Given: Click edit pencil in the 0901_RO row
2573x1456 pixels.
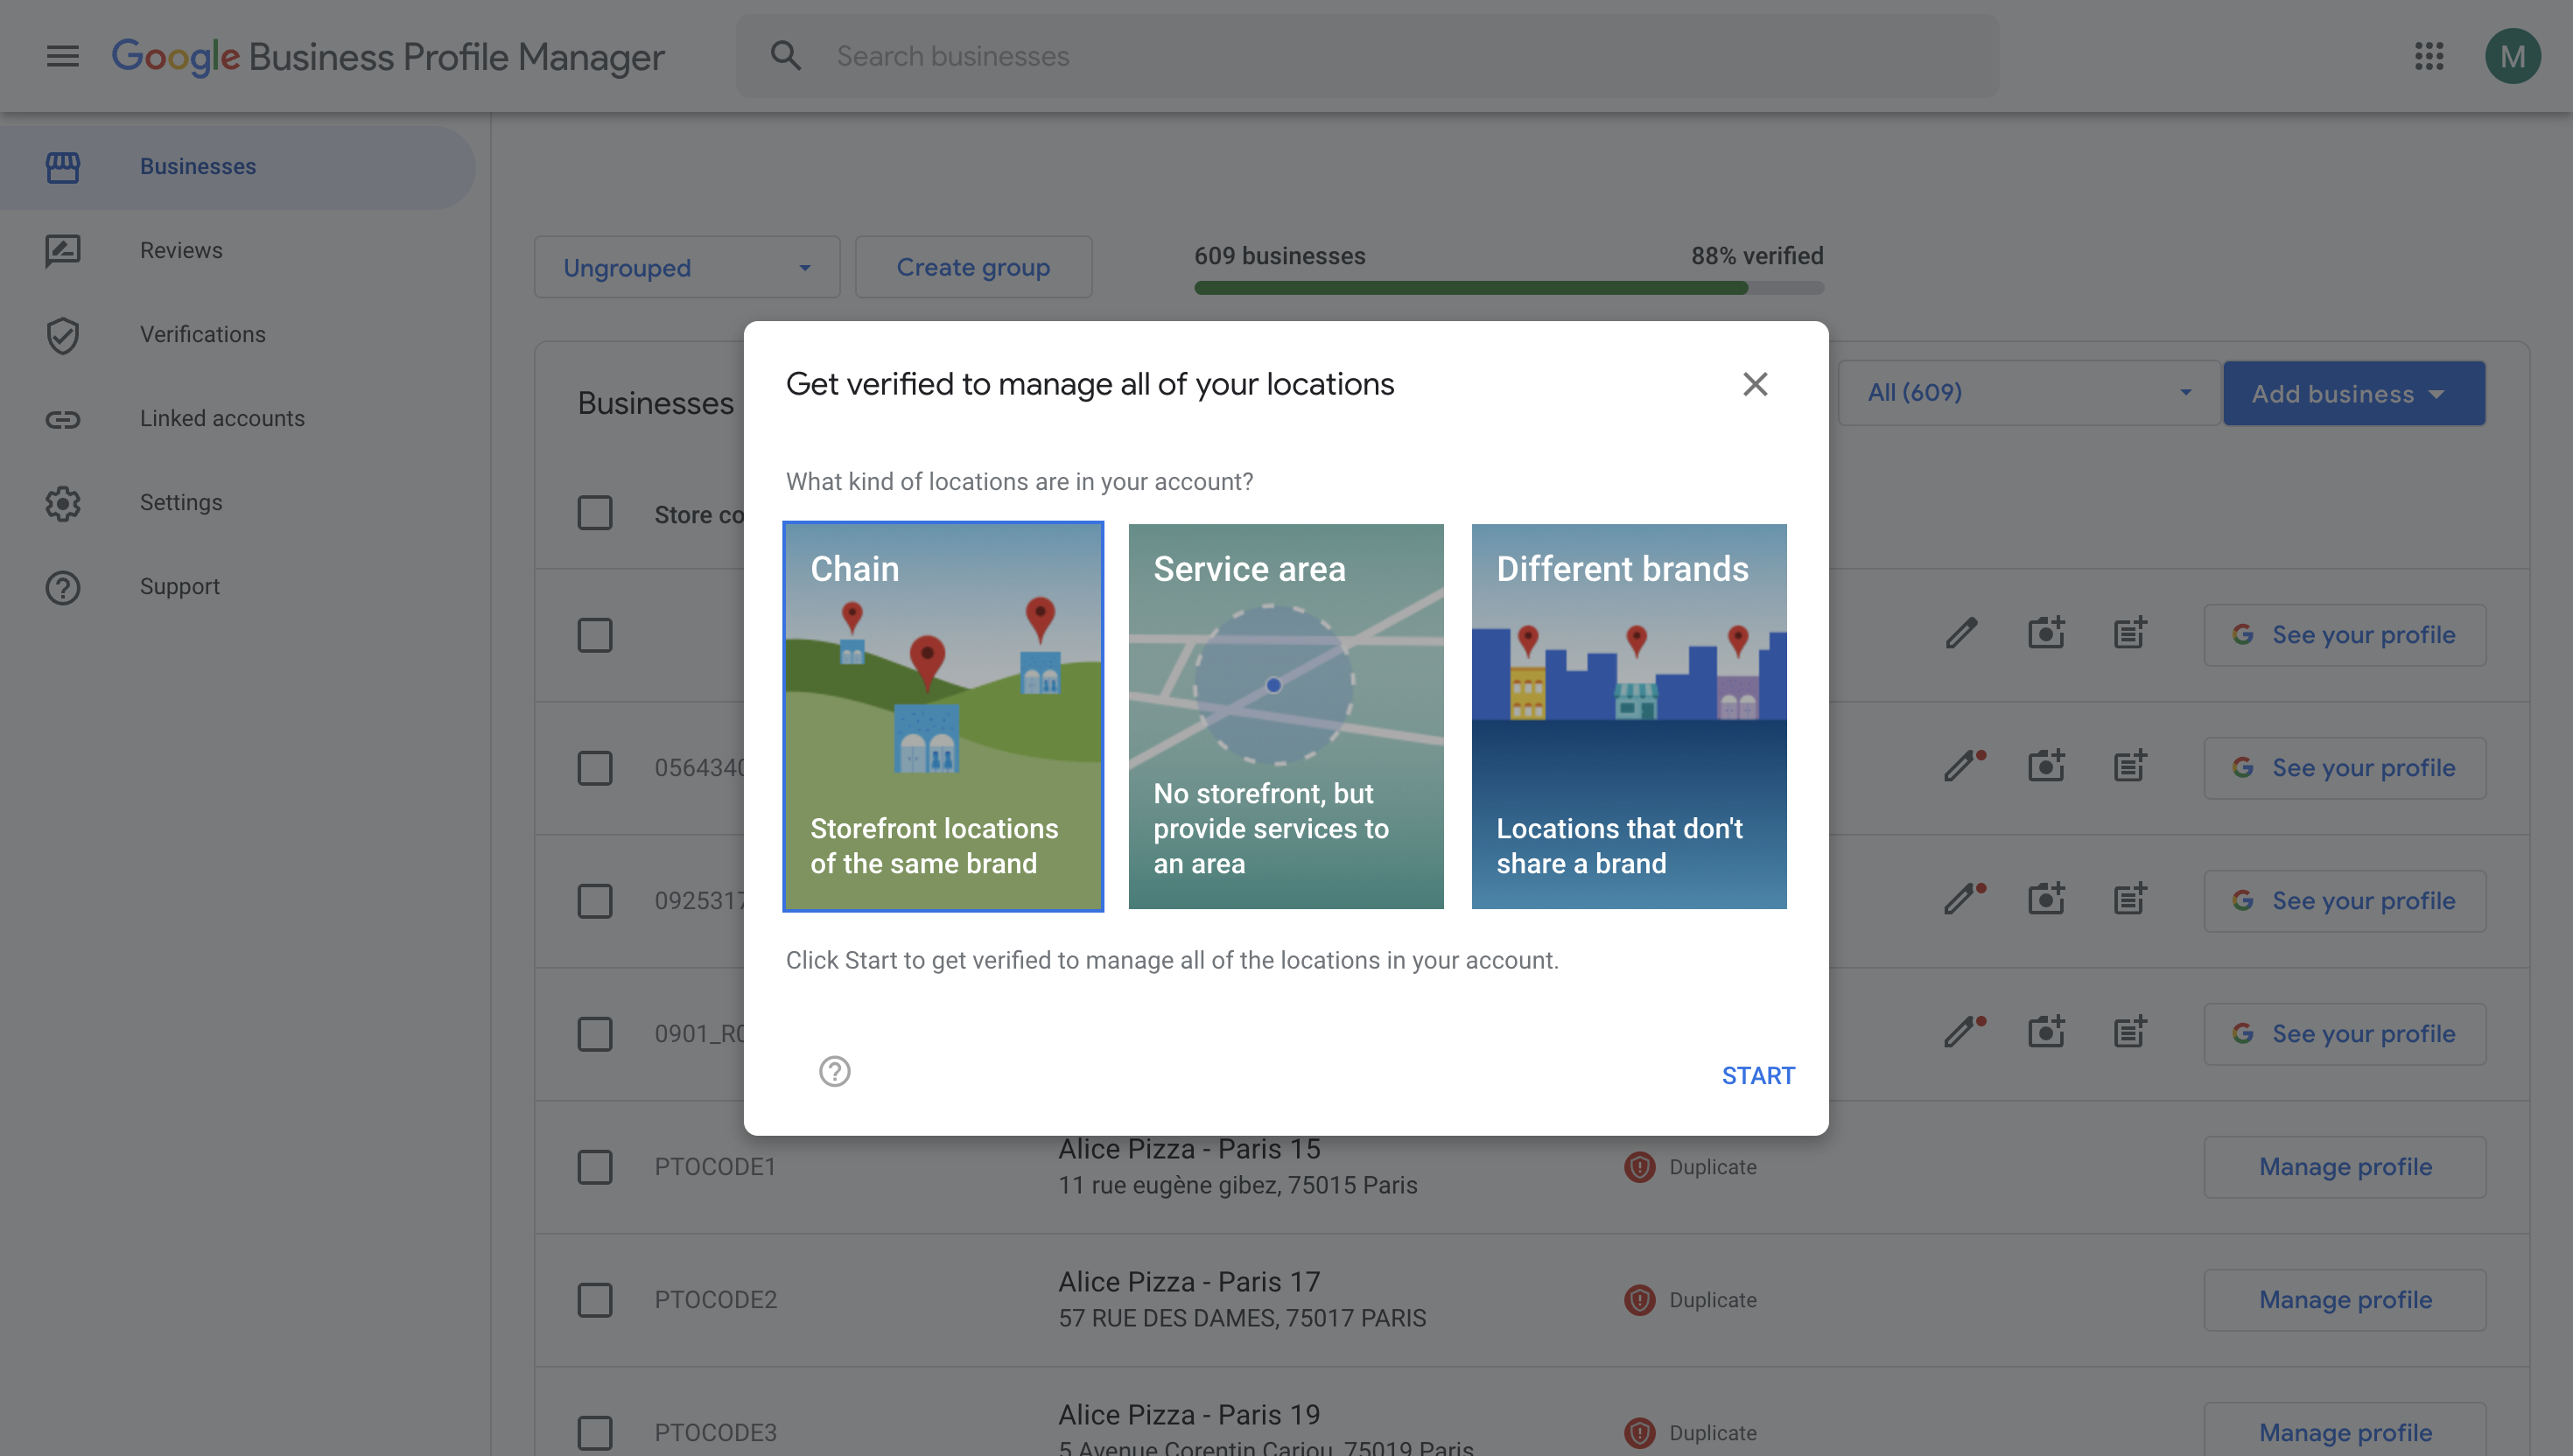Looking at the screenshot, I should [x=1963, y=1032].
